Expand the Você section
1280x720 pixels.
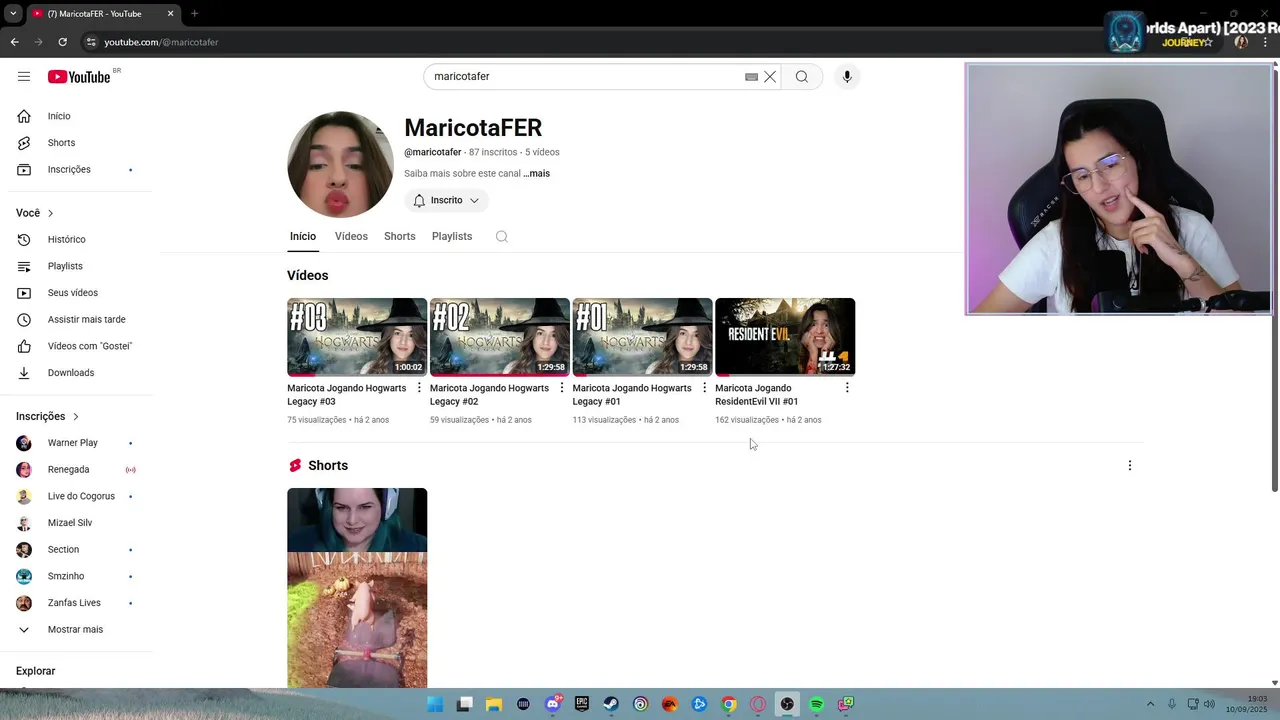[35, 213]
